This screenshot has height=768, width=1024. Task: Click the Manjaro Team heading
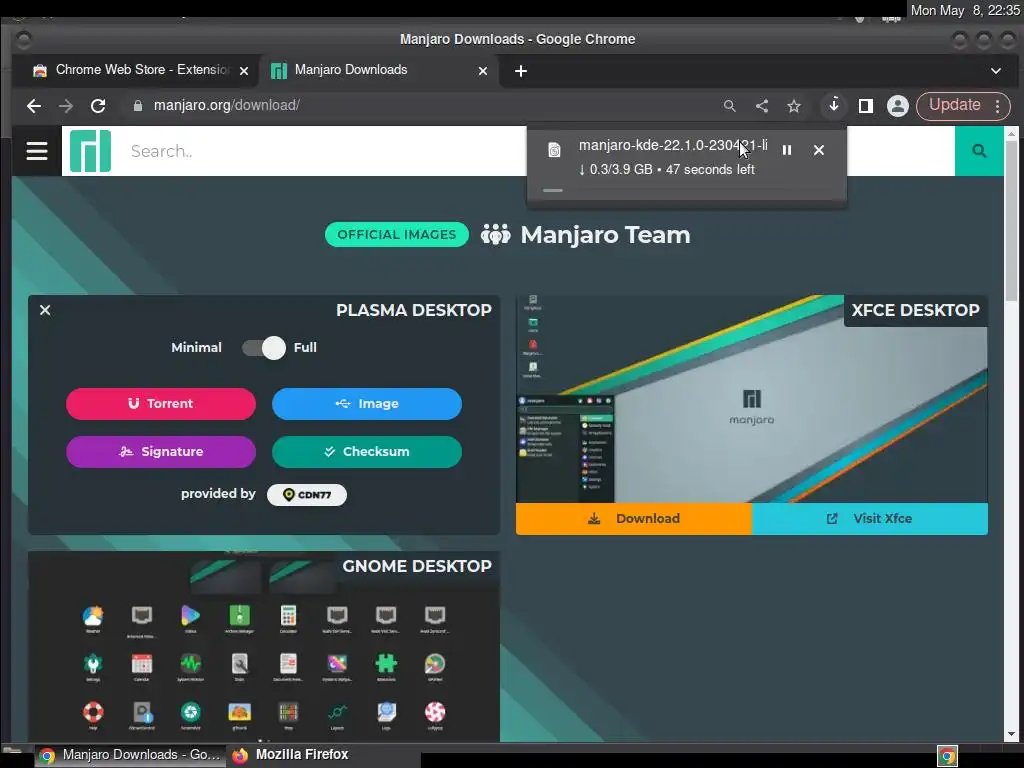point(605,234)
